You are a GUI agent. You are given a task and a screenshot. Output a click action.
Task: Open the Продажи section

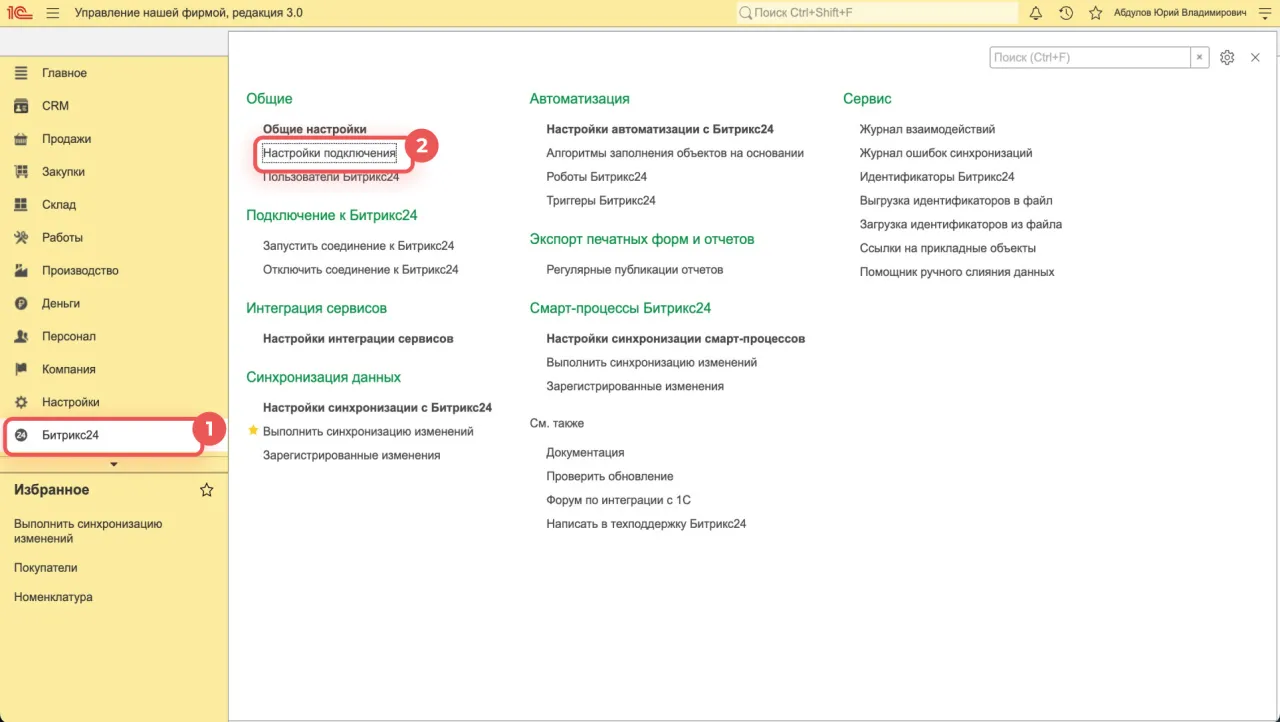66,139
